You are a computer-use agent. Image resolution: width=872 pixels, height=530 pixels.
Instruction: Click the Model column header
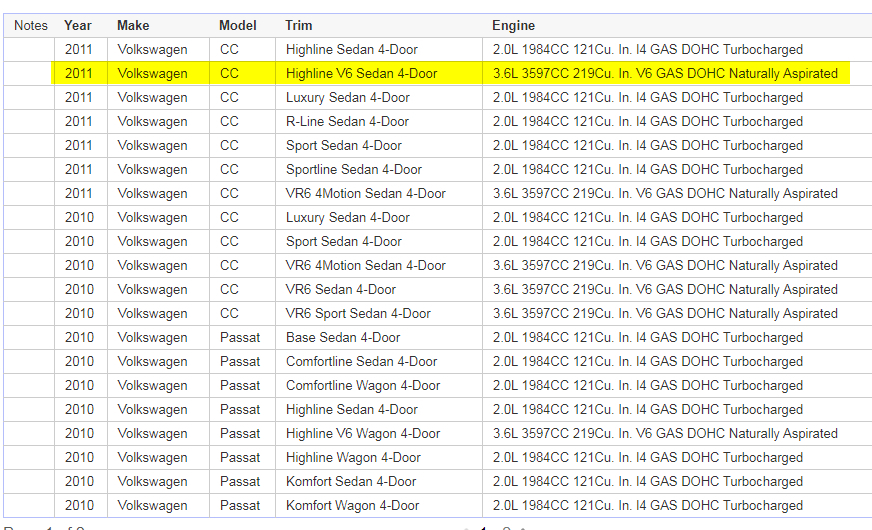[238, 25]
